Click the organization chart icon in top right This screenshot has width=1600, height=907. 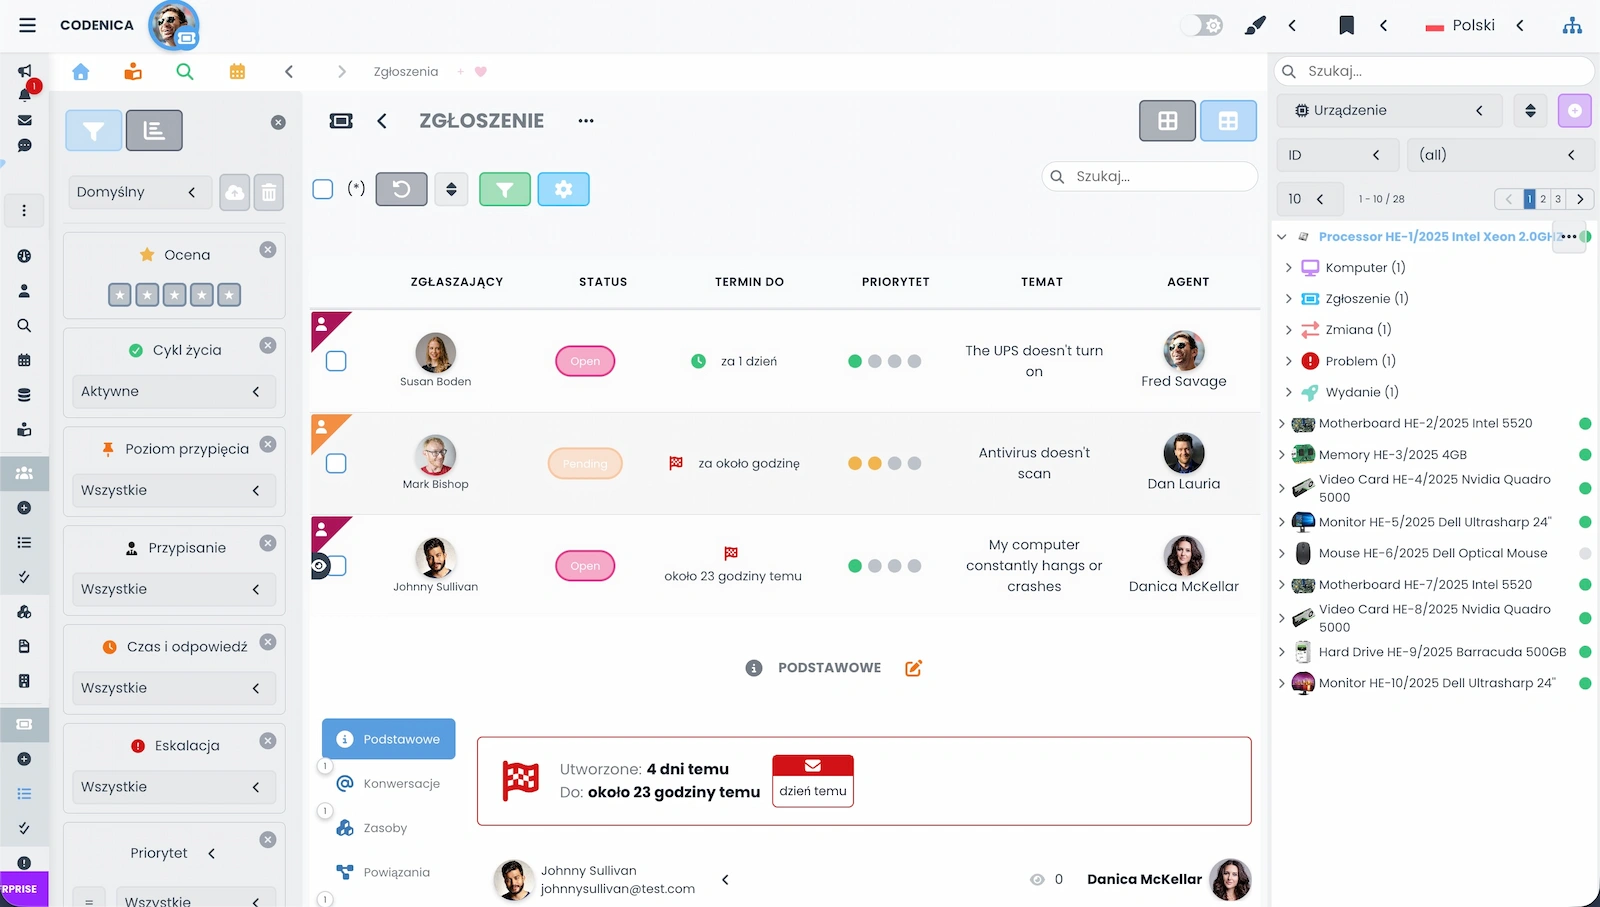pos(1572,25)
